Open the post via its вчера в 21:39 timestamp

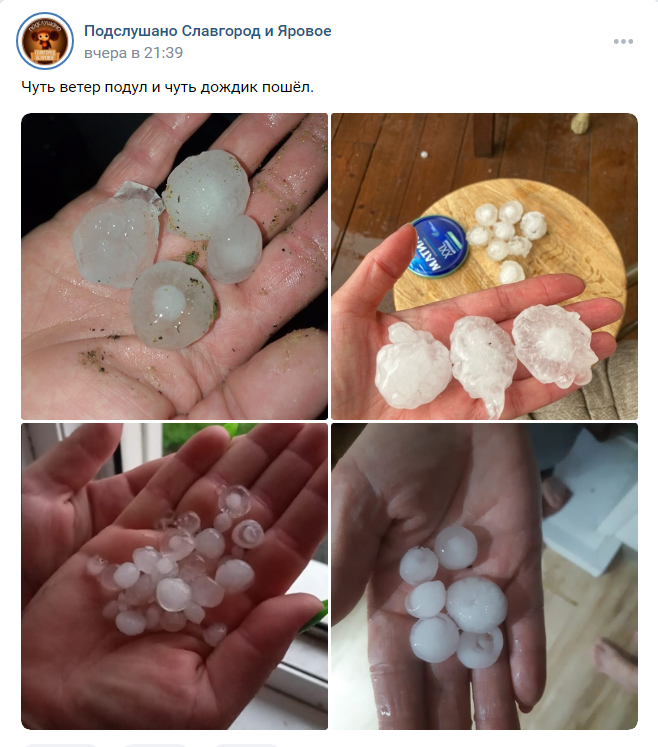coord(133,52)
